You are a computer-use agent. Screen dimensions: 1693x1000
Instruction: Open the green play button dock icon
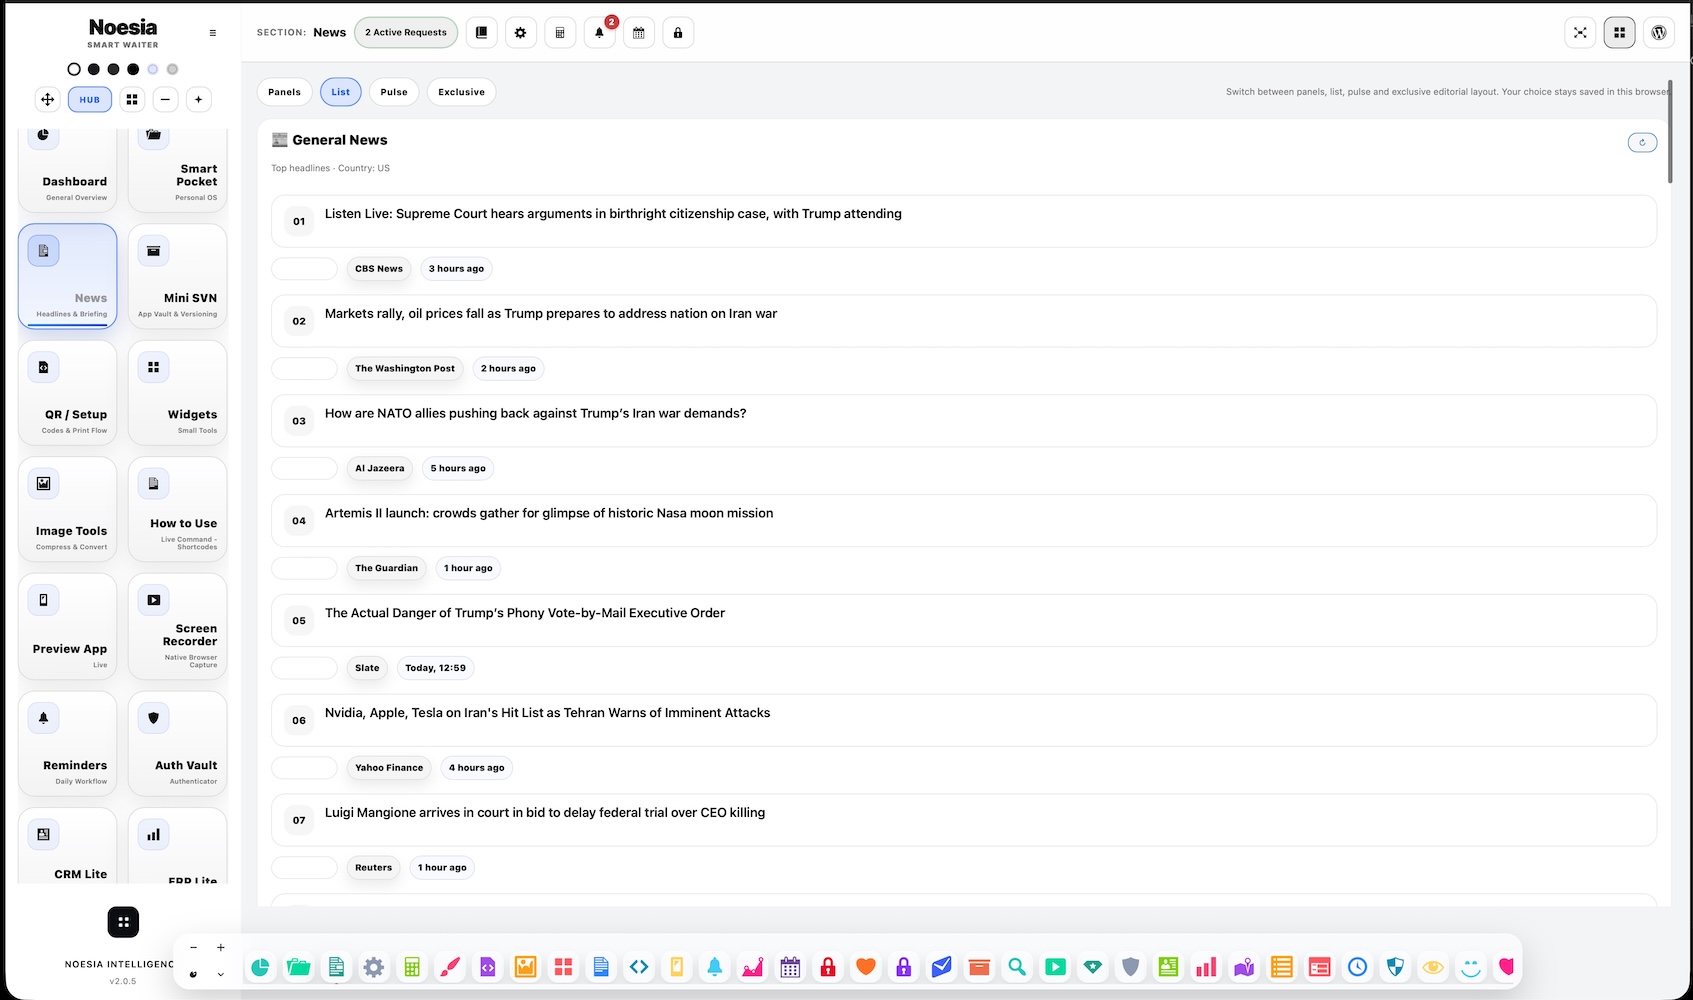point(1055,967)
